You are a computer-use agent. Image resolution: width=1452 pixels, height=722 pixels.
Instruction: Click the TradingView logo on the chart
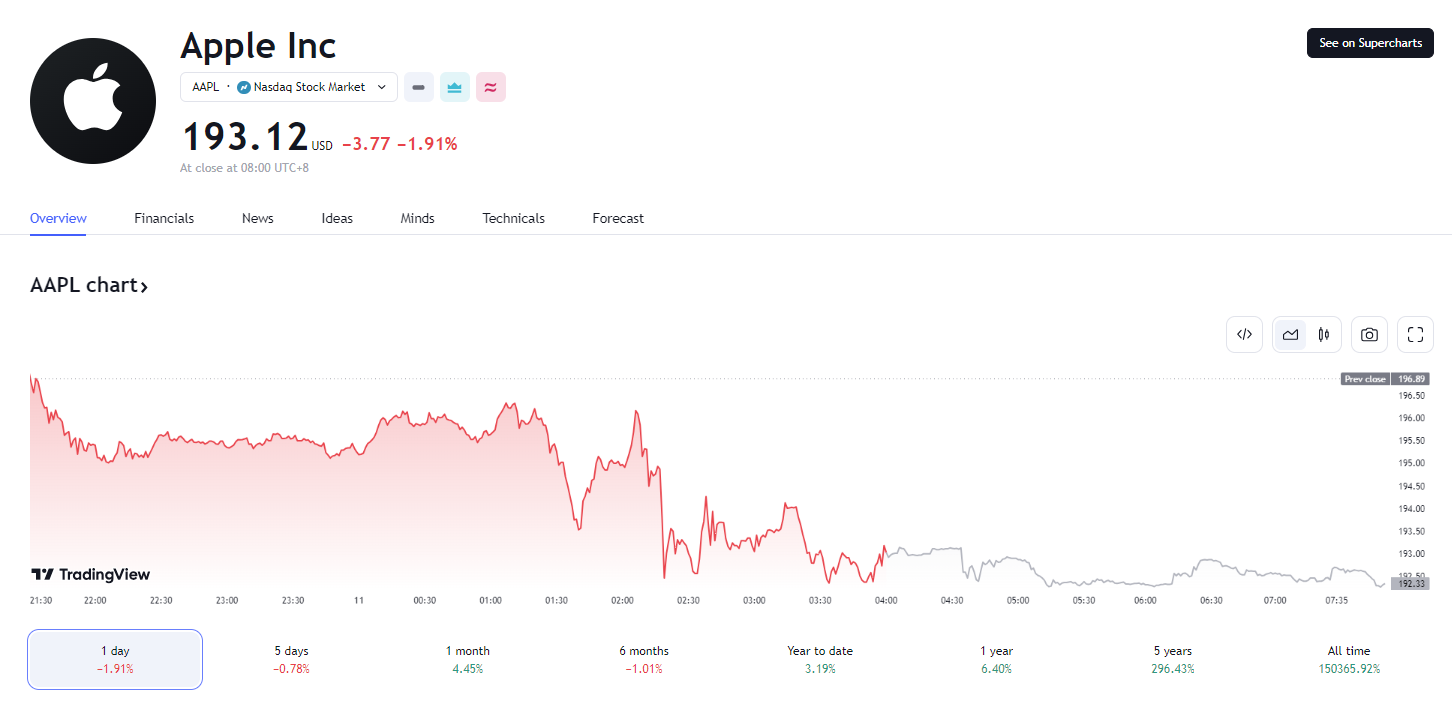click(91, 574)
